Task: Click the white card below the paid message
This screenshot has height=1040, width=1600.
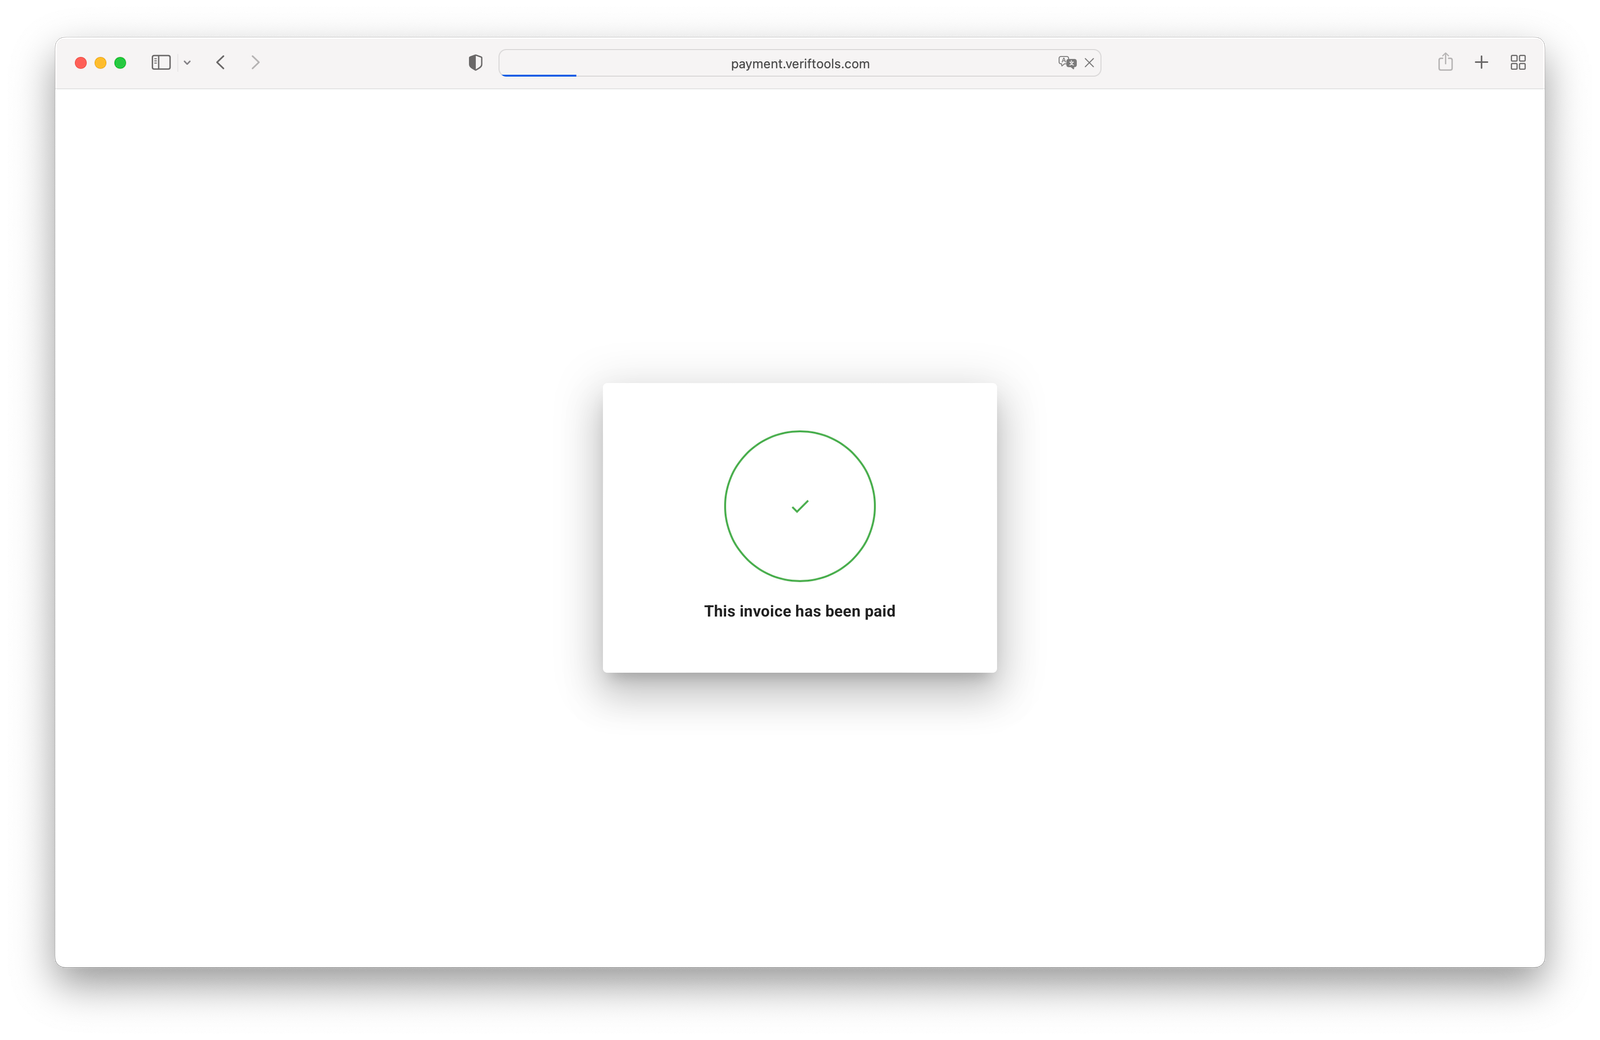Action: pos(799,647)
